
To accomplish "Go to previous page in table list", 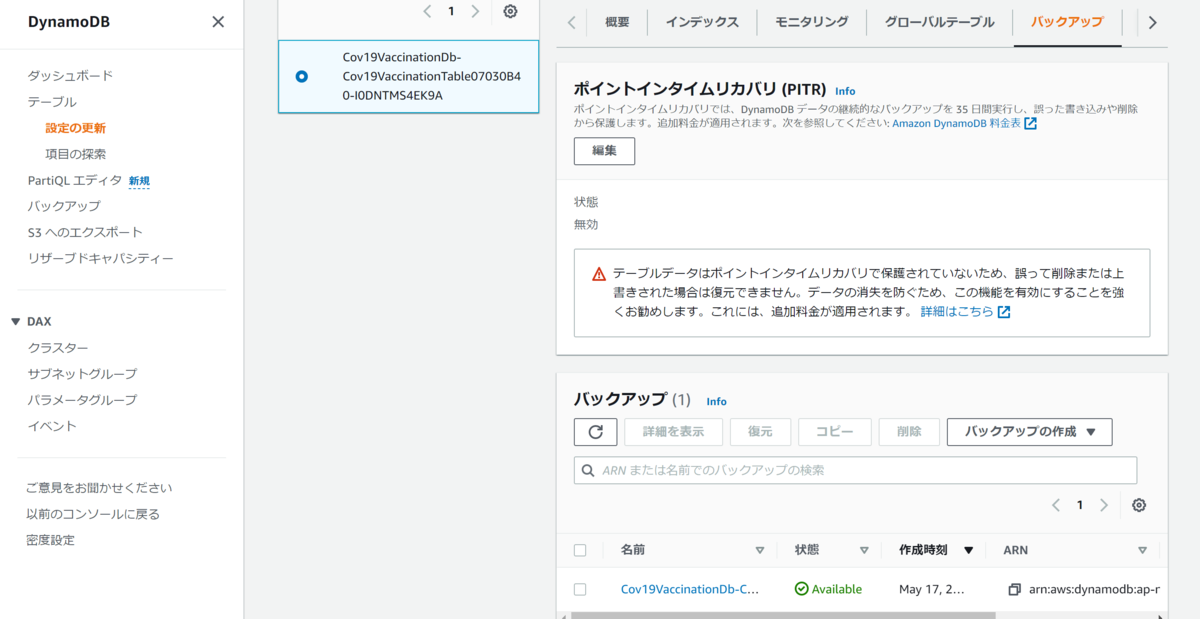I will (x=427, y=11).
